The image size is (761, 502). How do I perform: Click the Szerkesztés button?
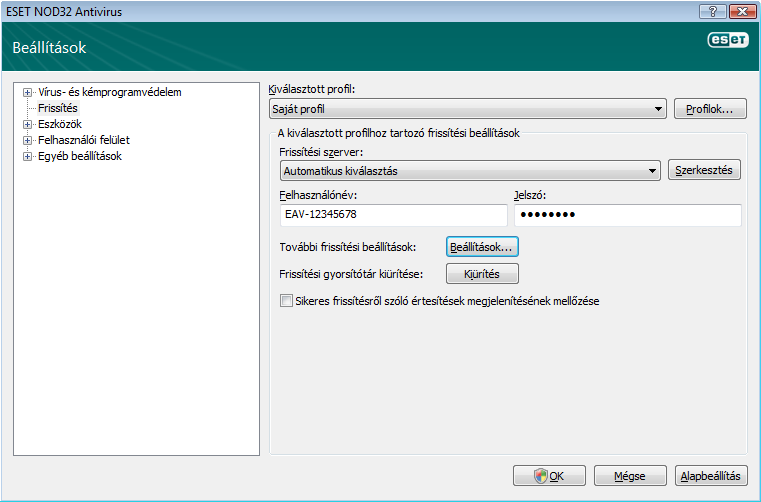coord(704,170)
